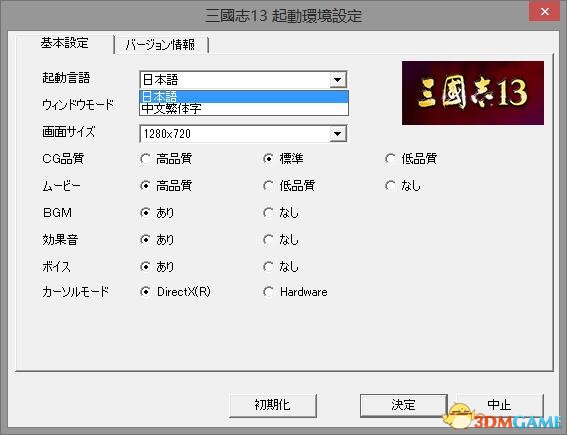The image size is (567, 435).
Task: Cancel with the 中止 button
Action: [x=499, y=405]
